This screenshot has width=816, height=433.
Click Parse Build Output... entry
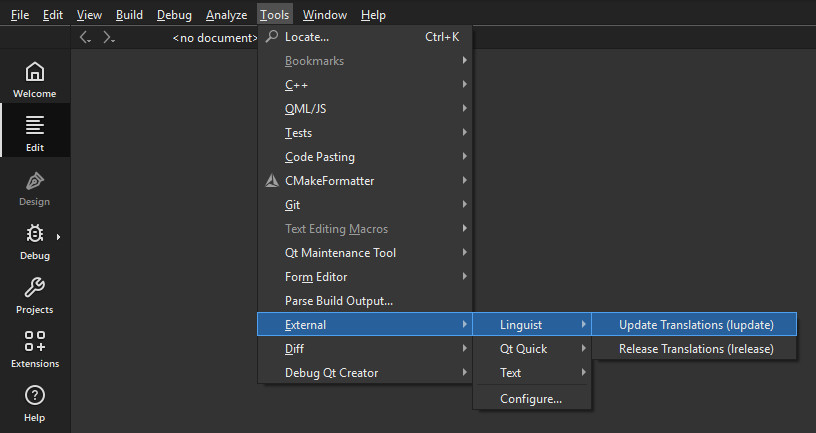tap(339, 301)
